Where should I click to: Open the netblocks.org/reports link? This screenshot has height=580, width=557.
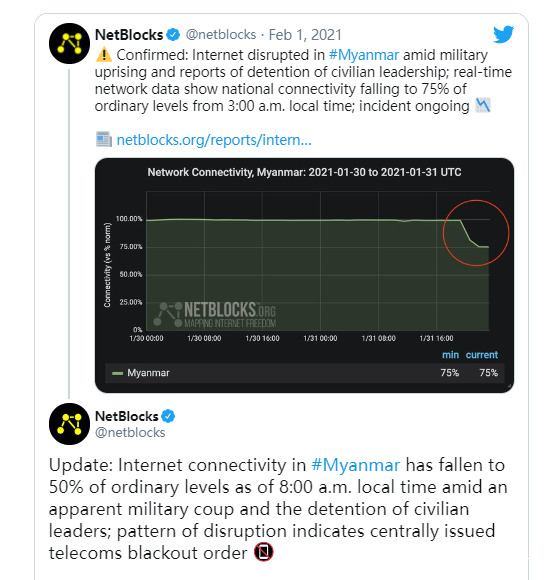(214, 140)
